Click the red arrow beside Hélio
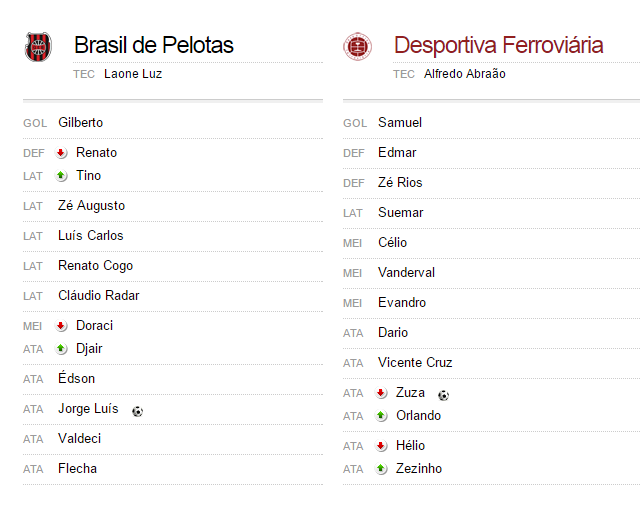The image size is (640, 505). [x=381, y=446]
